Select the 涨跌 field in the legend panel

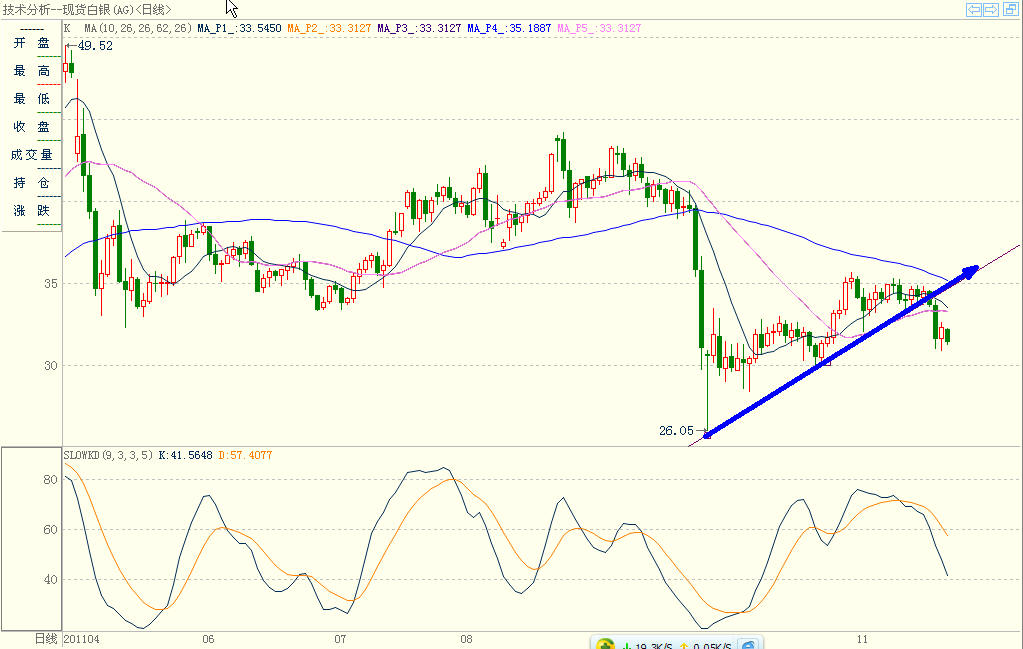pyautogui.click(x=31, y=211)
